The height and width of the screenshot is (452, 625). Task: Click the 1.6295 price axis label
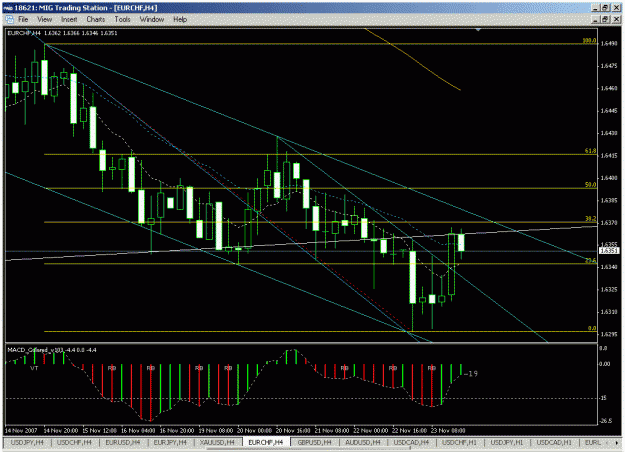[x=609, y=334]
